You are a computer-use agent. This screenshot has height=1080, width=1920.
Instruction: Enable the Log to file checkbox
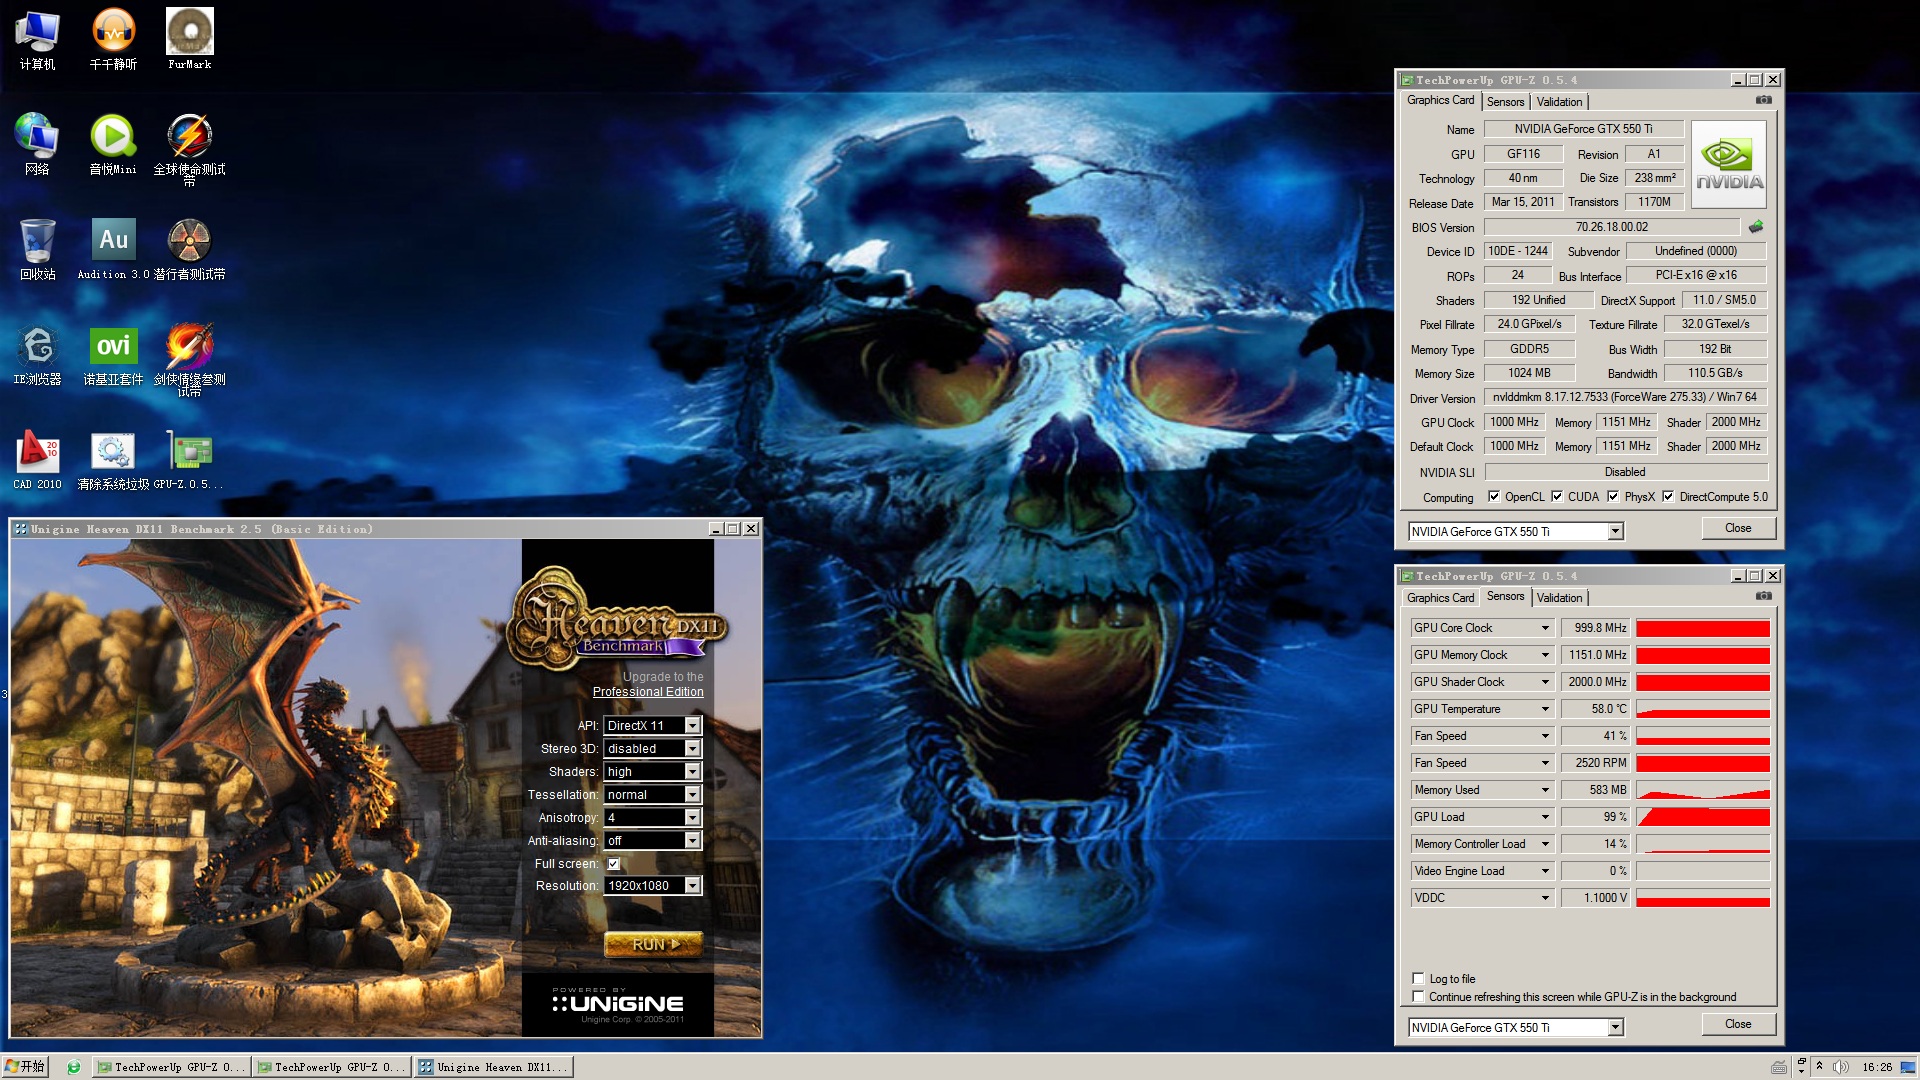pyautogui.click(x=1418, y=978)
